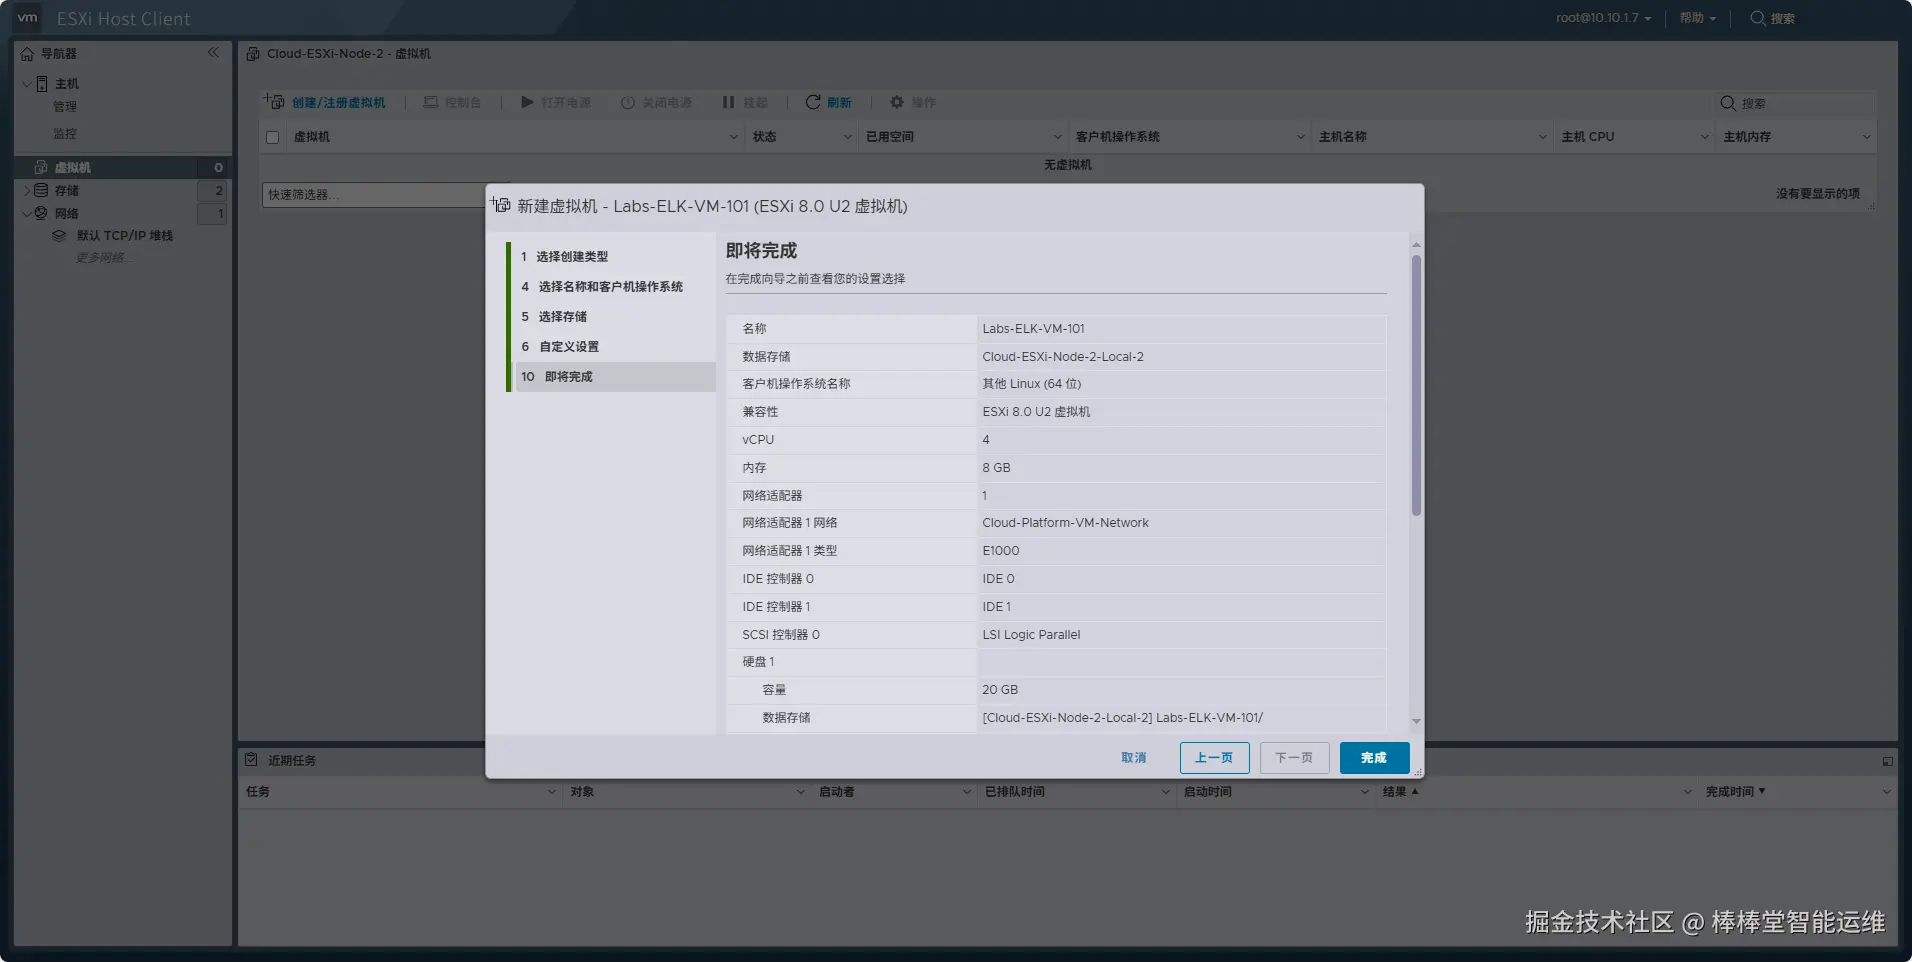Open the 主机内存 column dropdown arrow
This screenshot has height=962, width=1912.
(x=1867, y=137)
